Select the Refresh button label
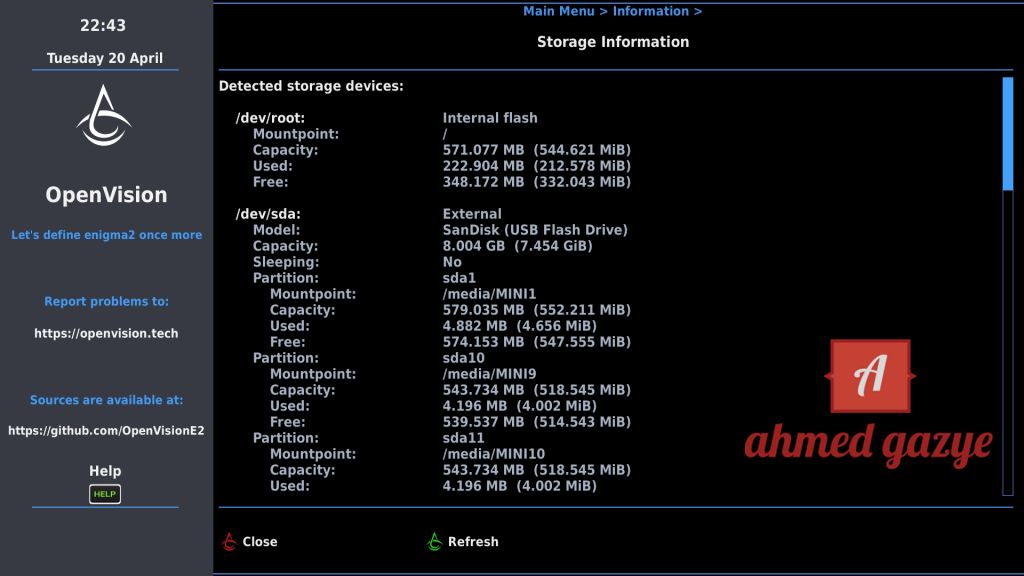This screenshot has height=576, width=1024. point(473,541)
